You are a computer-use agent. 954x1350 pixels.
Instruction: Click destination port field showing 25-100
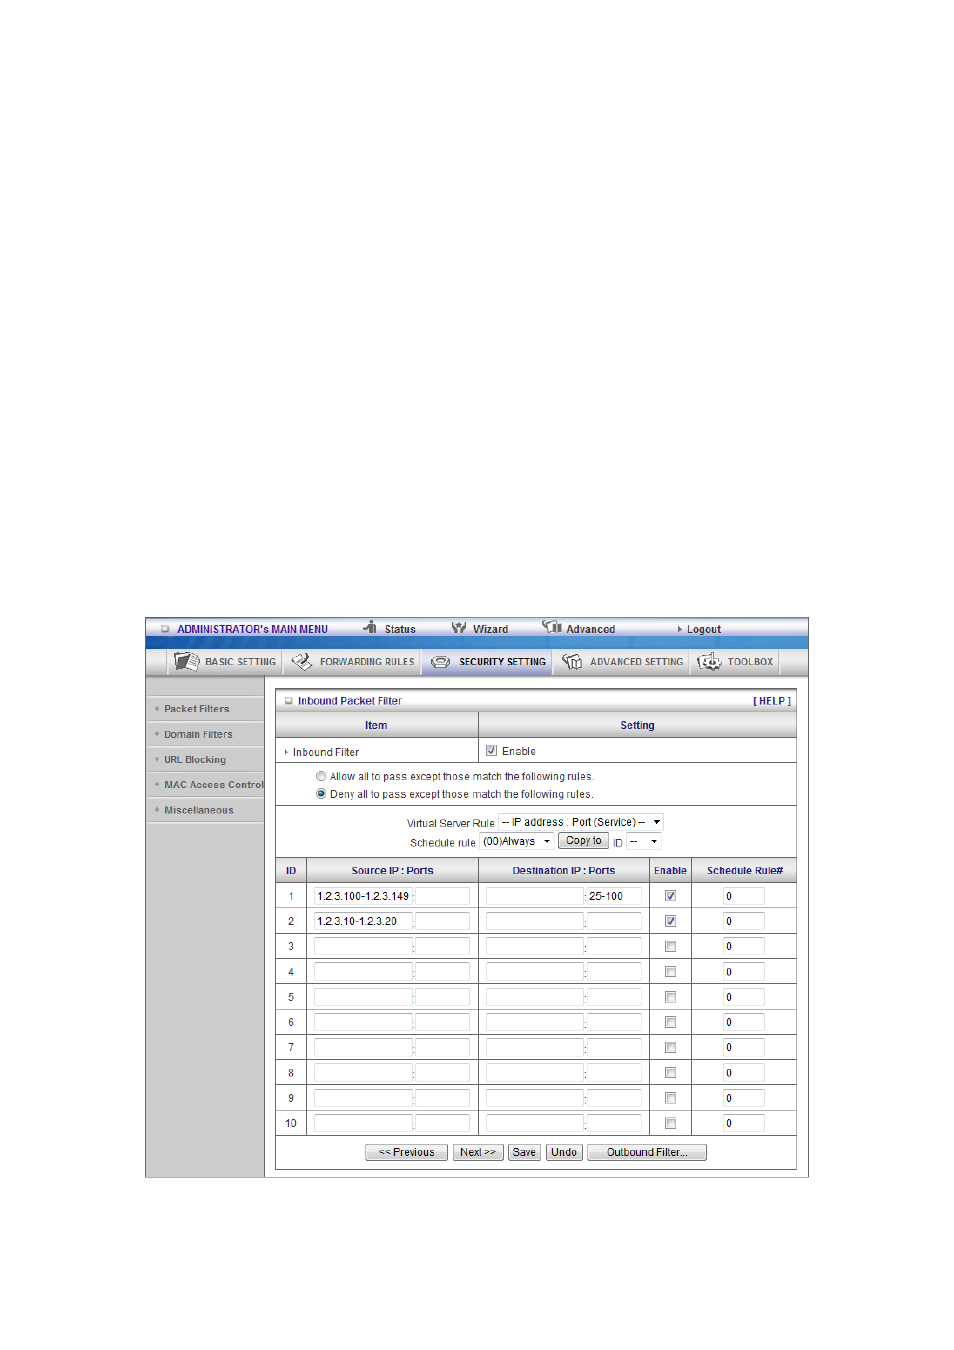[614, 896]
